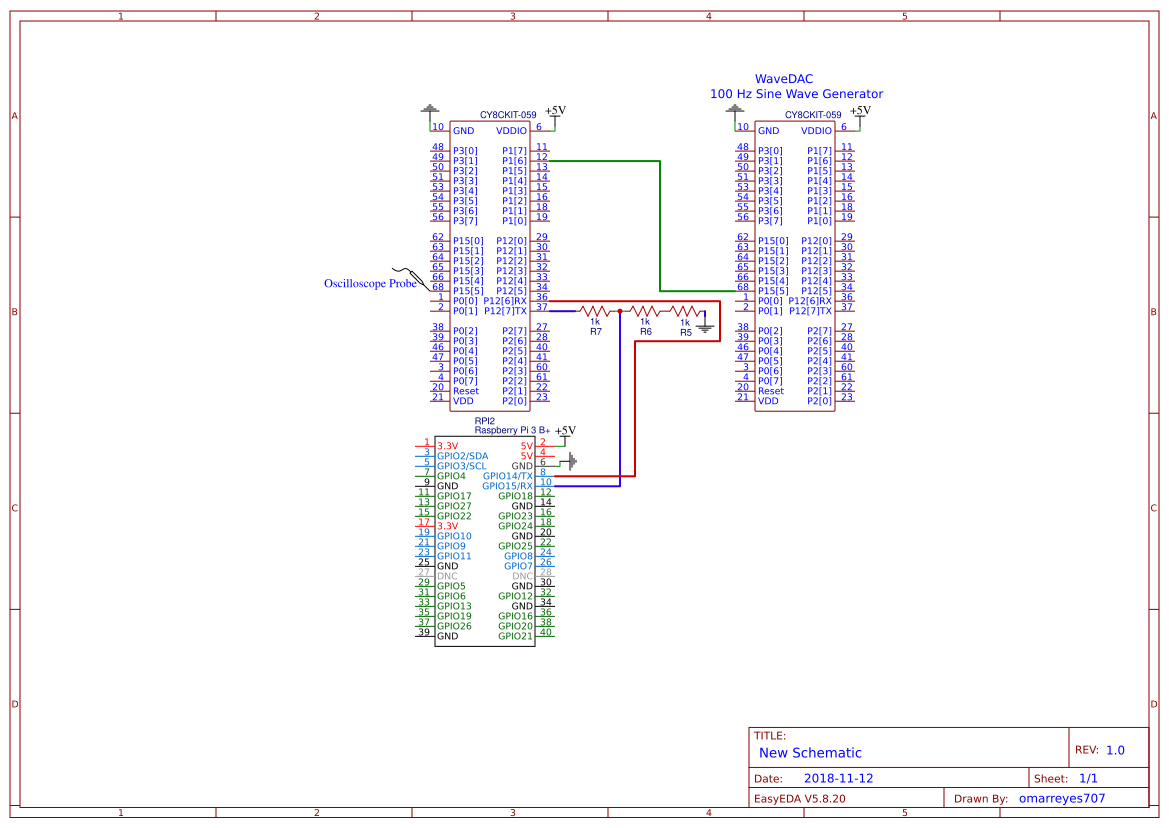Click the "New Schematic" title field
The image size is (1169, 828).
click(810, 753)
